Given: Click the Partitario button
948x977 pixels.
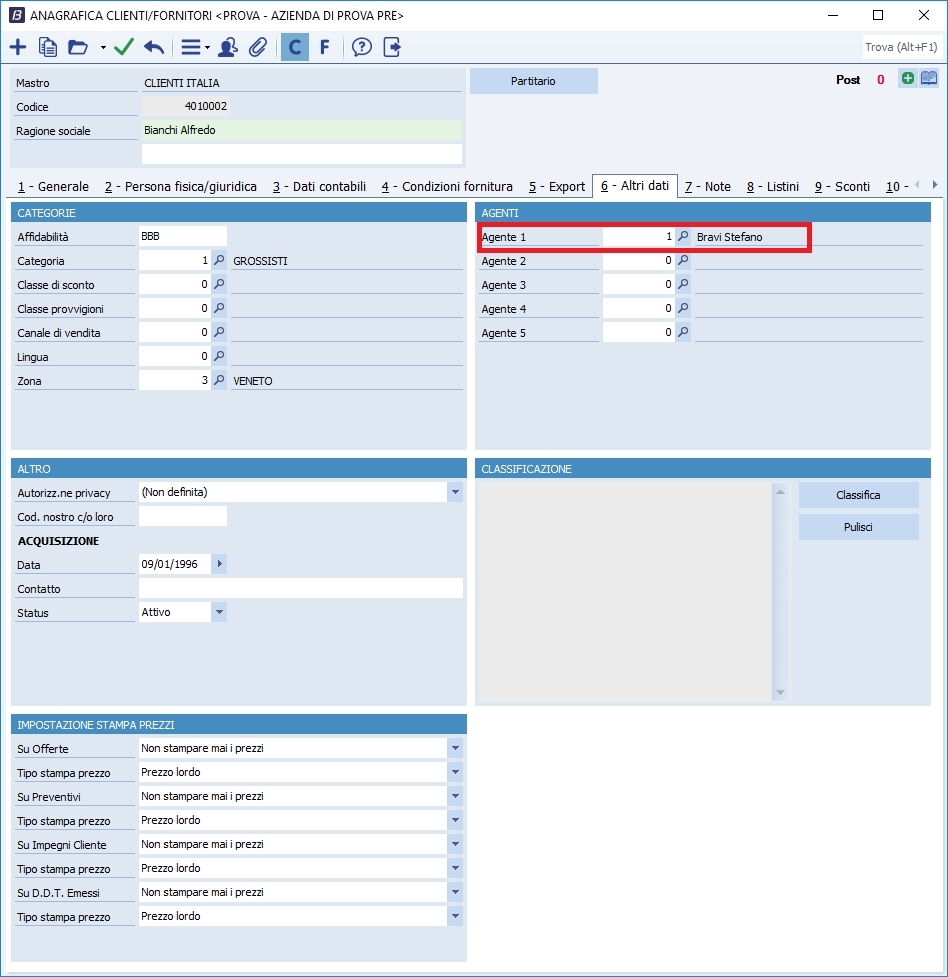Looking at the screenshot, I should pos(534,81).
